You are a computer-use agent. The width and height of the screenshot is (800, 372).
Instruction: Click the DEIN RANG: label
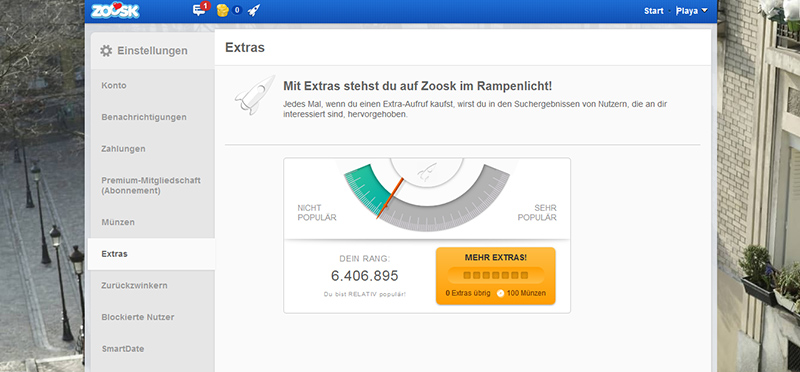point(364,259)
